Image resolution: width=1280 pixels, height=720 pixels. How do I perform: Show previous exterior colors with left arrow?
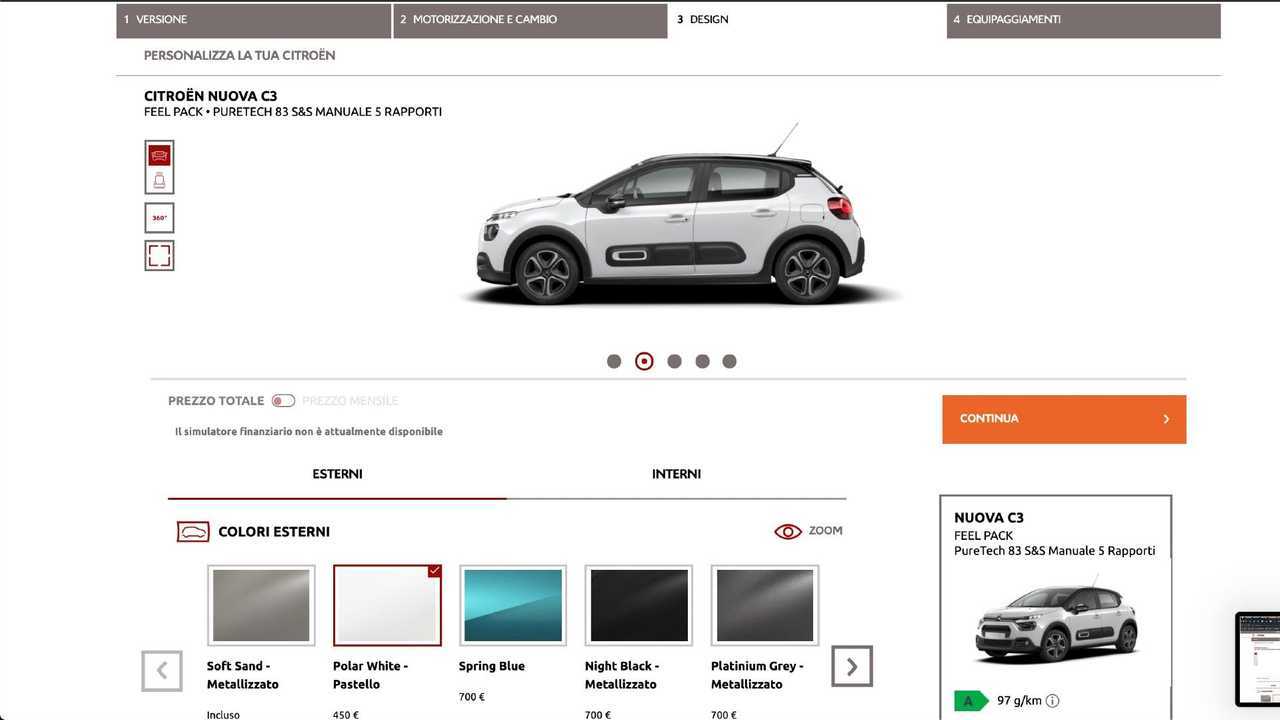162,670
